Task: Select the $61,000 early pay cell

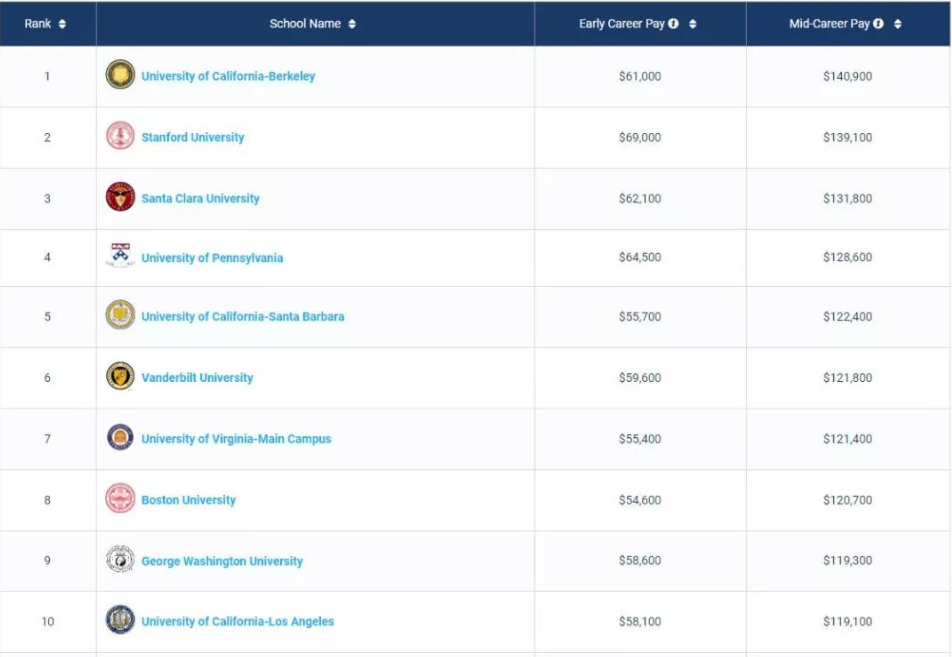Action: click(640, 77)
